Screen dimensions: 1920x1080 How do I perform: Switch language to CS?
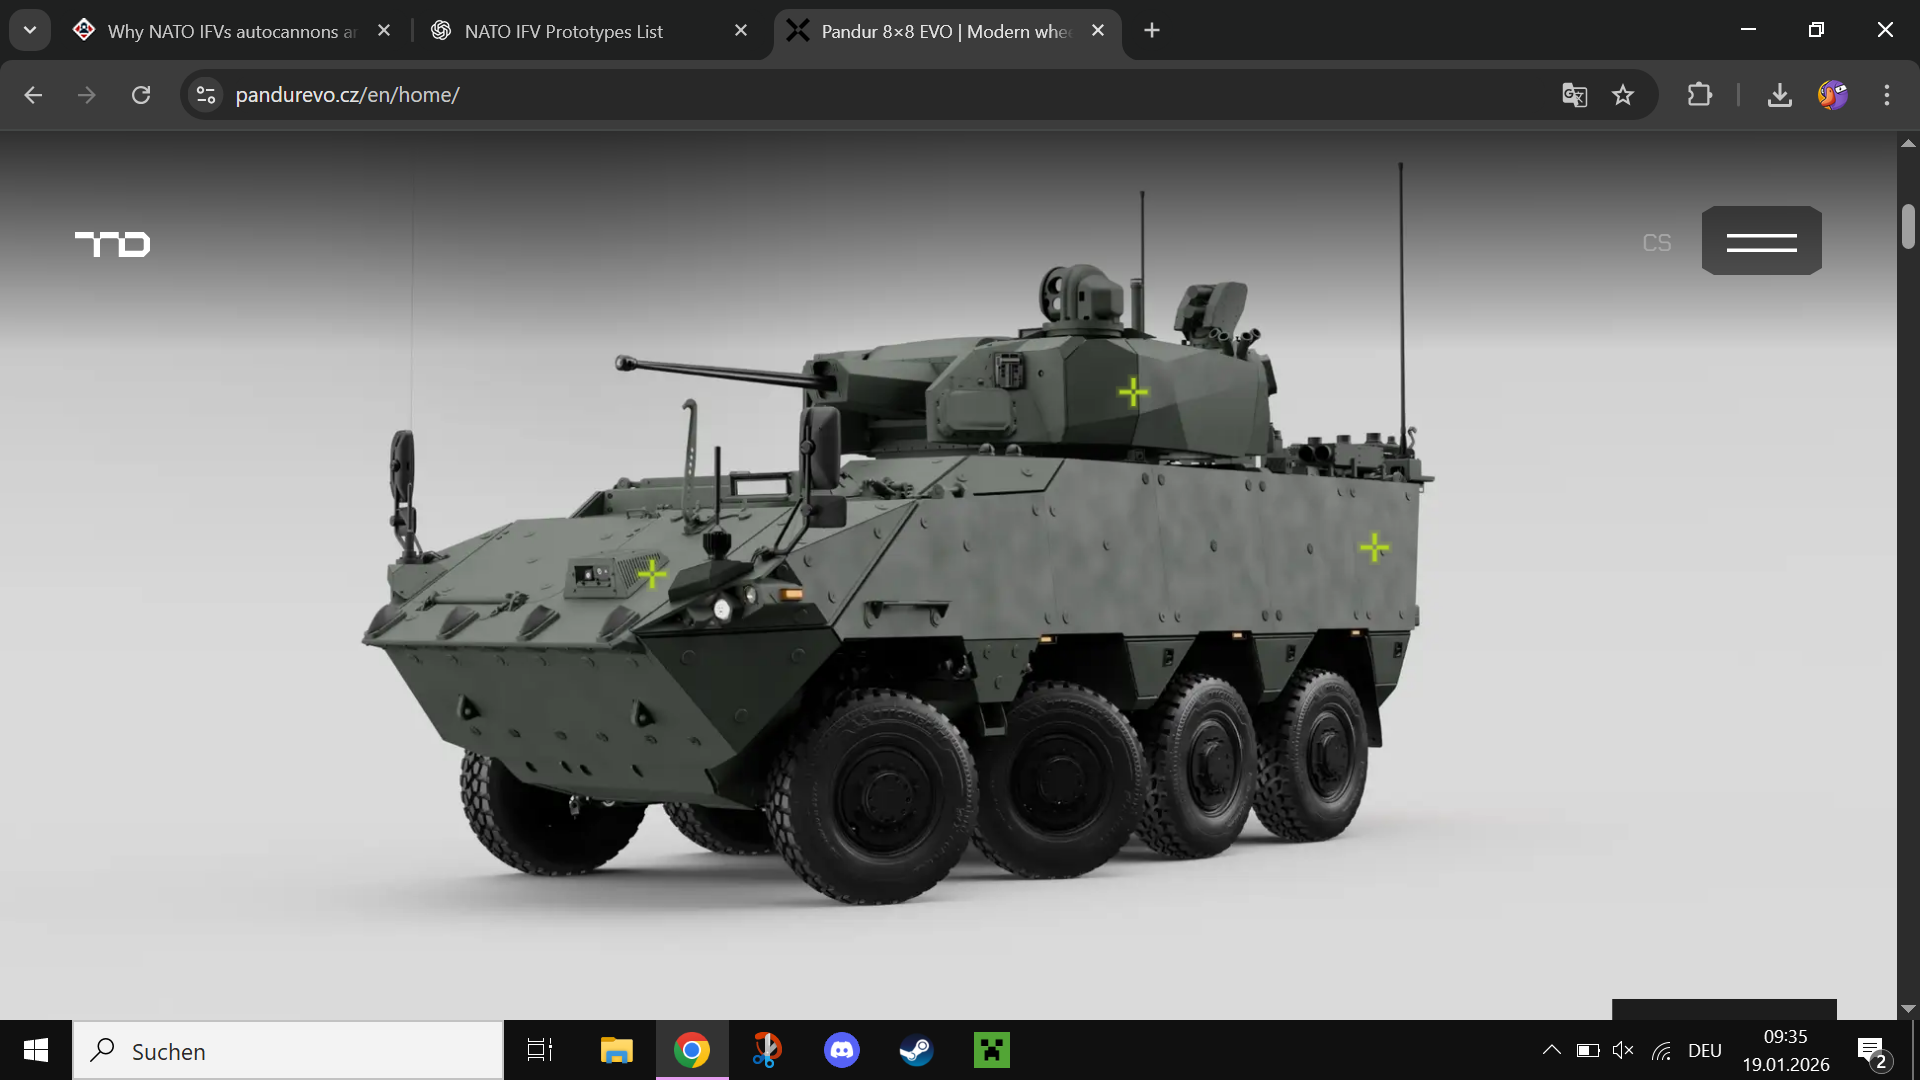click(1656, 243)
